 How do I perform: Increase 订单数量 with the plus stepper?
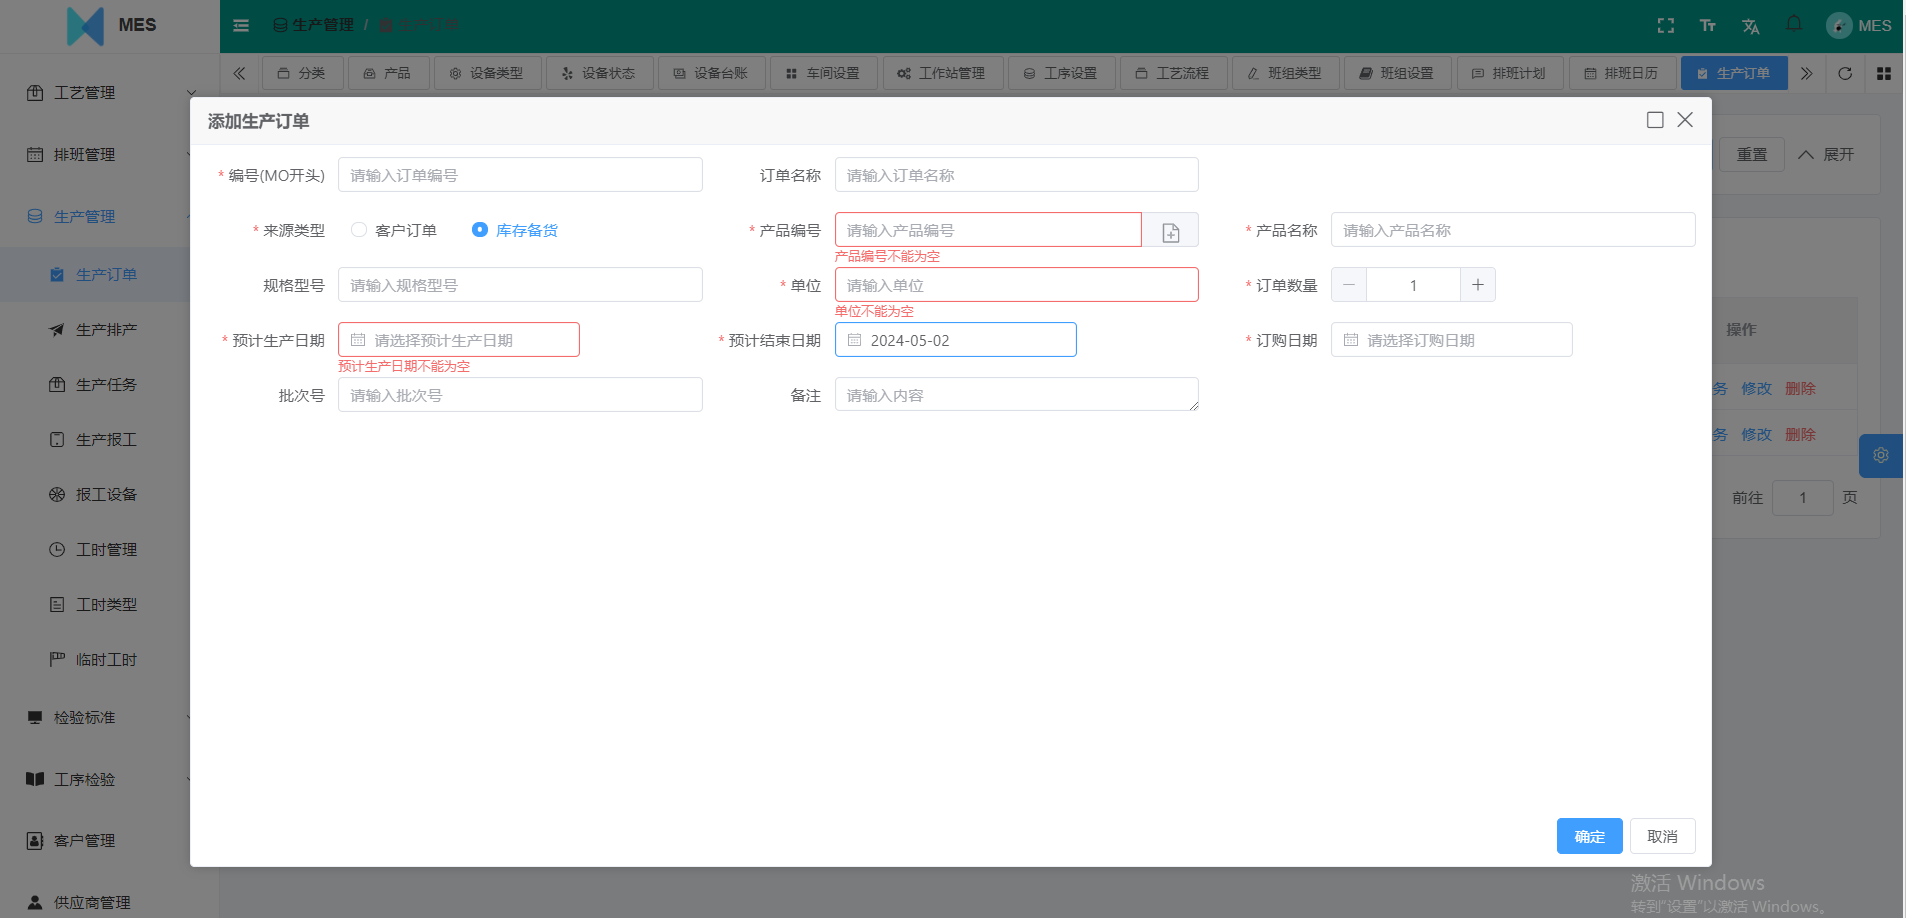coord(1477,284)
